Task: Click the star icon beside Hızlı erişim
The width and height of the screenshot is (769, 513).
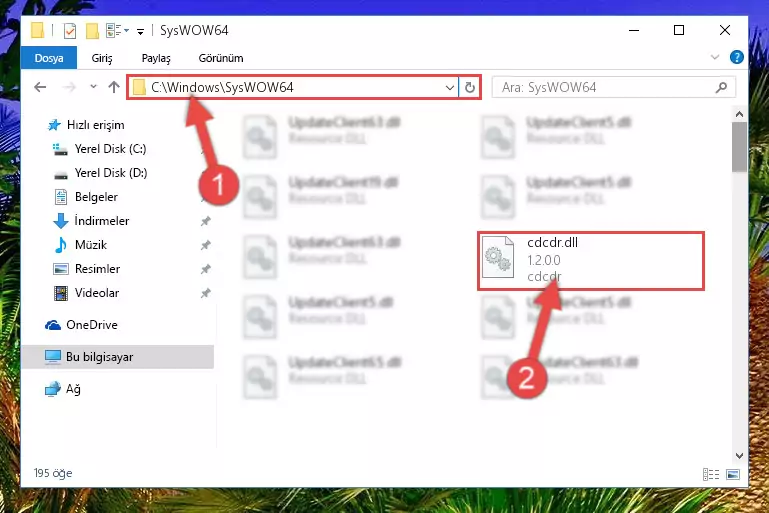Action: click(54, 125)
